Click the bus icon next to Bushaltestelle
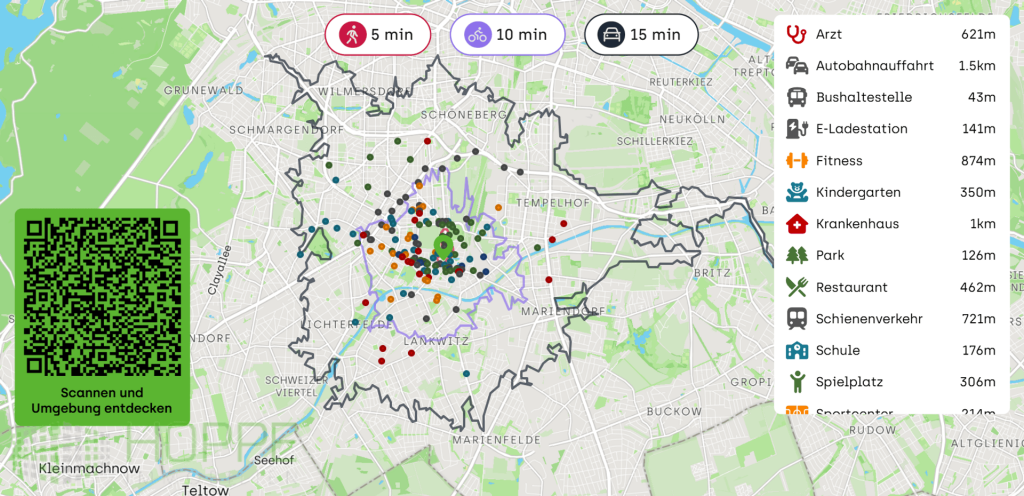Screen dimensions: 1024x496 (796, 97)
